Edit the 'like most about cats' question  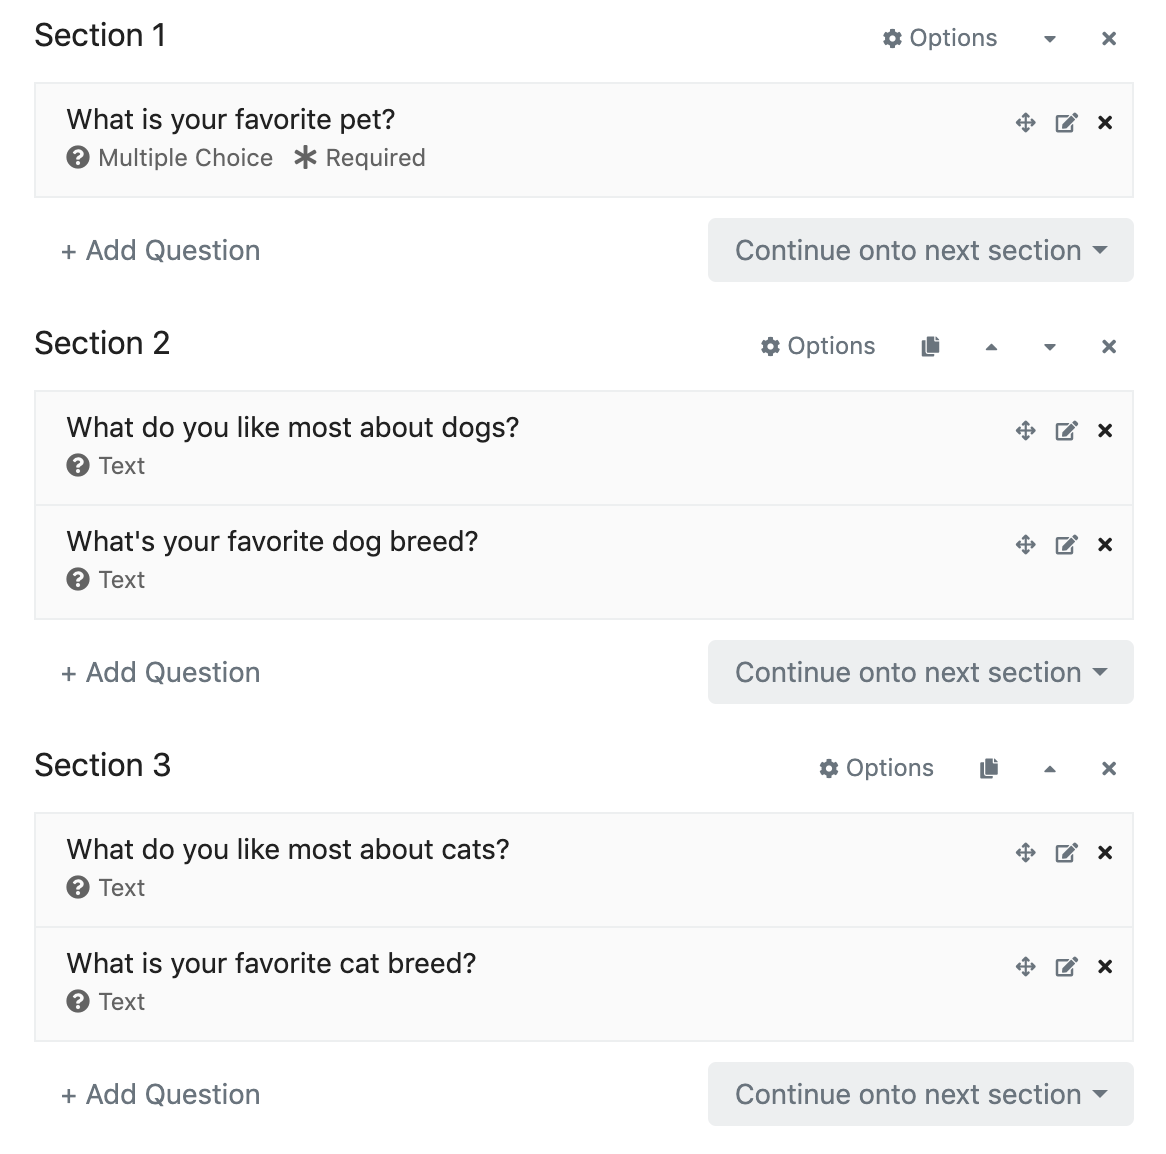pyautogui.click(x=1066, y=853)
